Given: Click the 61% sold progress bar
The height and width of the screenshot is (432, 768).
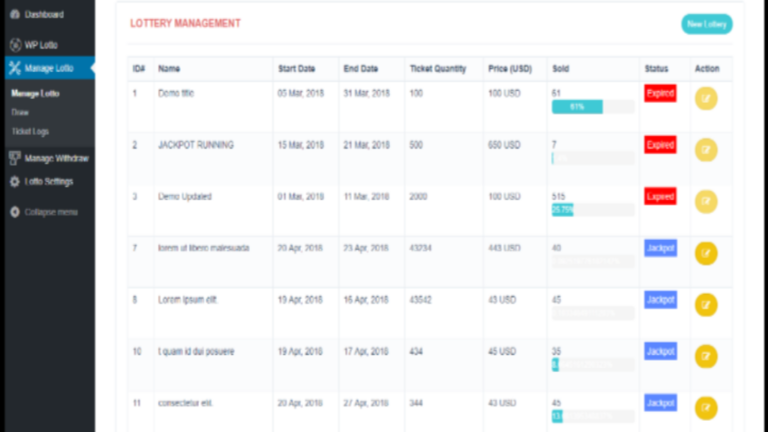Looking at the screenshot, I should [577, 107].
